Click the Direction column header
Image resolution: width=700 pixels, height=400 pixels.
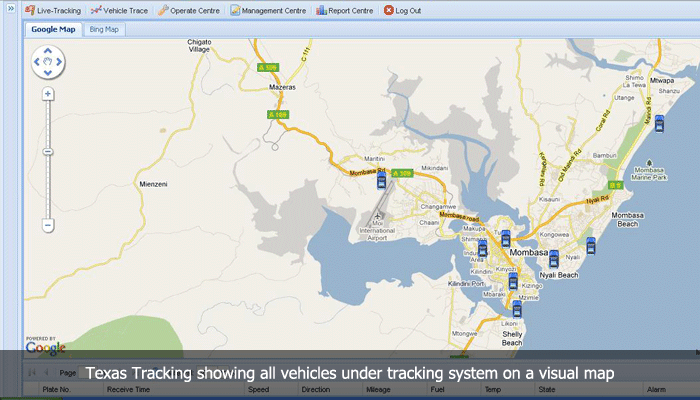point(315,389)
